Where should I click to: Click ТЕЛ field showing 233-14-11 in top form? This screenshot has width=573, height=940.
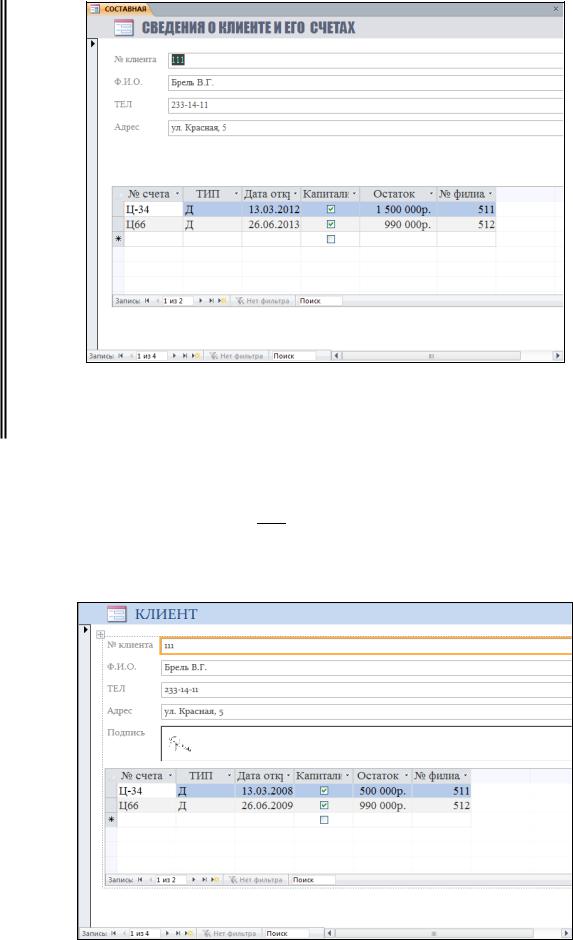(x=365, y=105)
